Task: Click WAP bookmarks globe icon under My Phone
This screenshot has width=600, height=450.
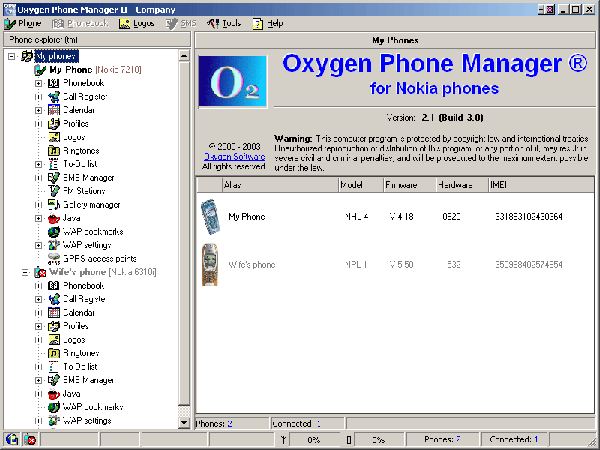Action: (54, 232)
